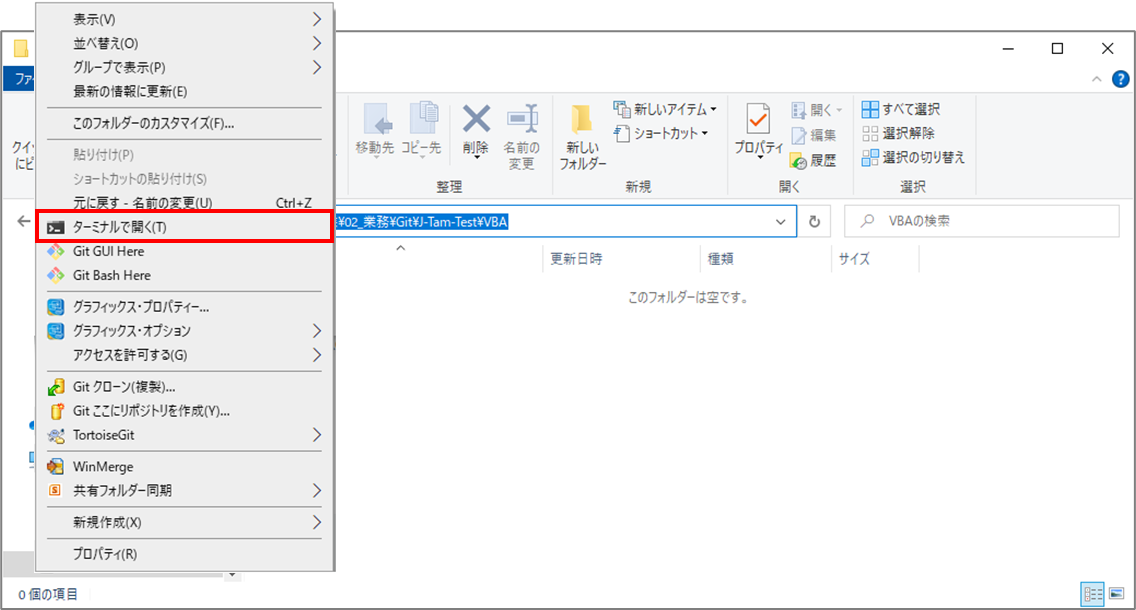Open the グループで表示(P) submenu
This screenshot has height=610, width=1136.
185,67
